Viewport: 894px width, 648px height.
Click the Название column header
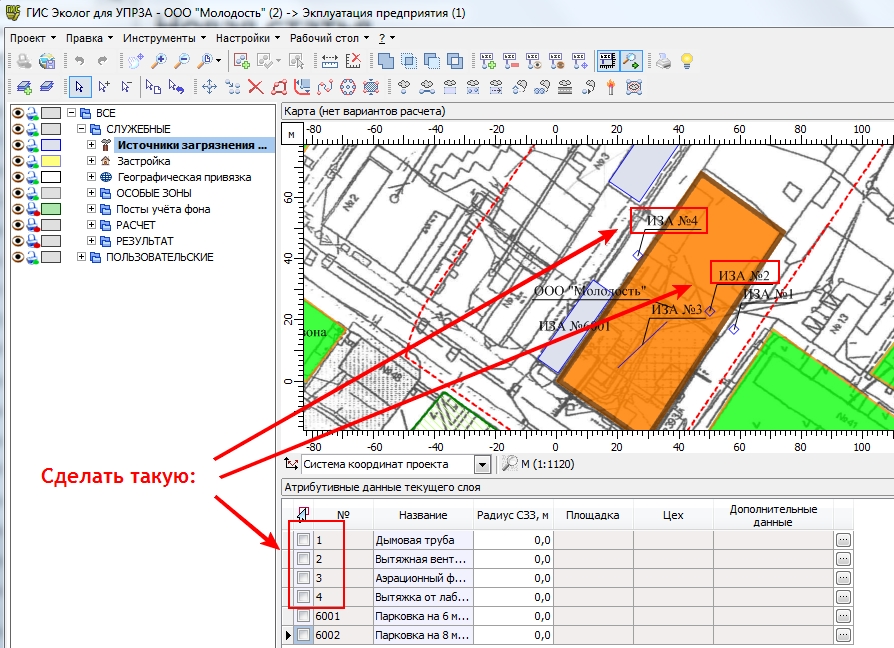pyautogui.click(x=422, y=515)
